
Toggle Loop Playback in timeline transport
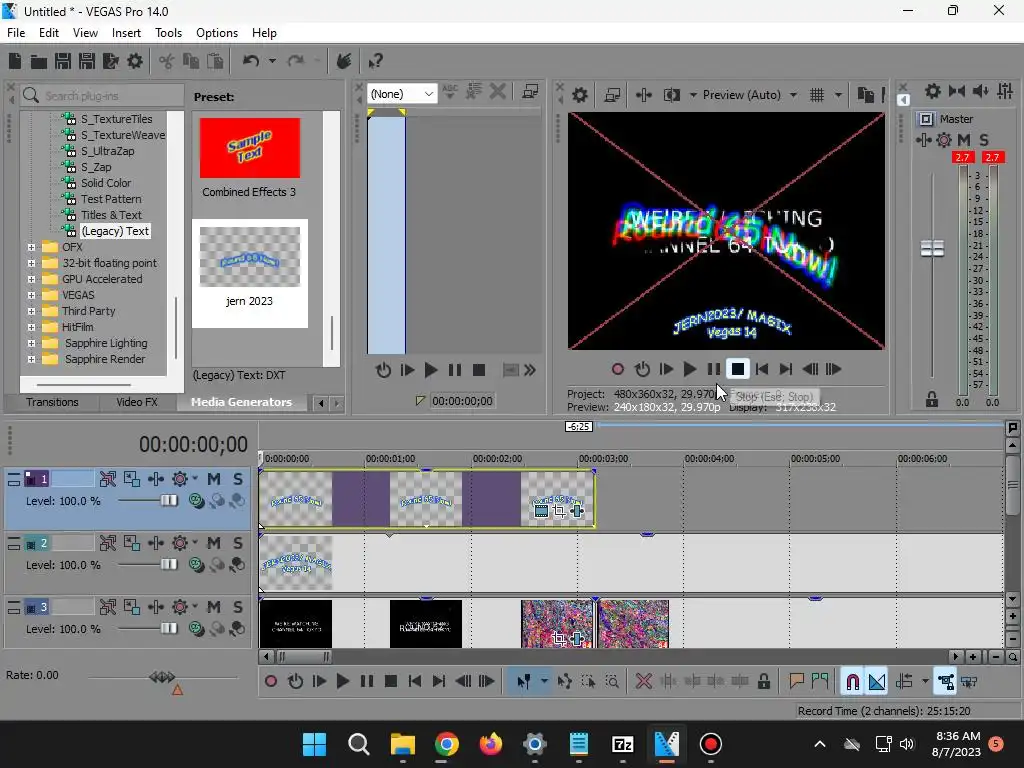[x=295, y=682]
